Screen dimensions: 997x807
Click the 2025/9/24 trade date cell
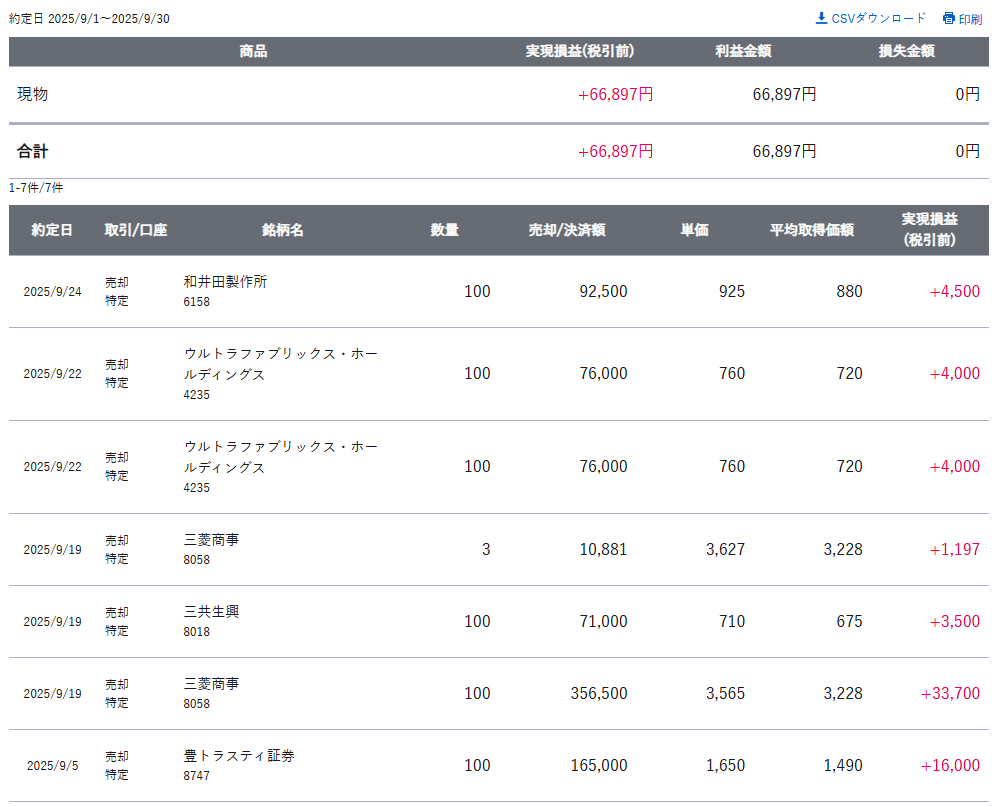point(52,292)
